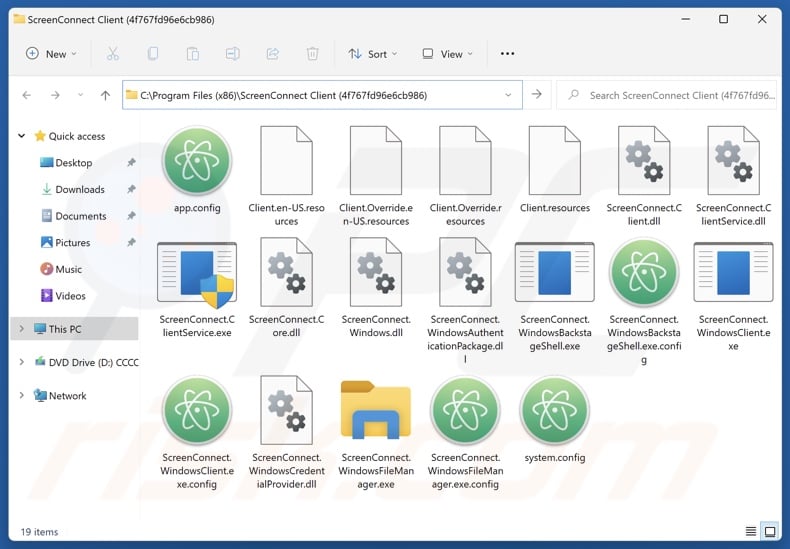790x549 pixels.
Task: Select the app.config file icon
Action: click(x=197, y=161)
